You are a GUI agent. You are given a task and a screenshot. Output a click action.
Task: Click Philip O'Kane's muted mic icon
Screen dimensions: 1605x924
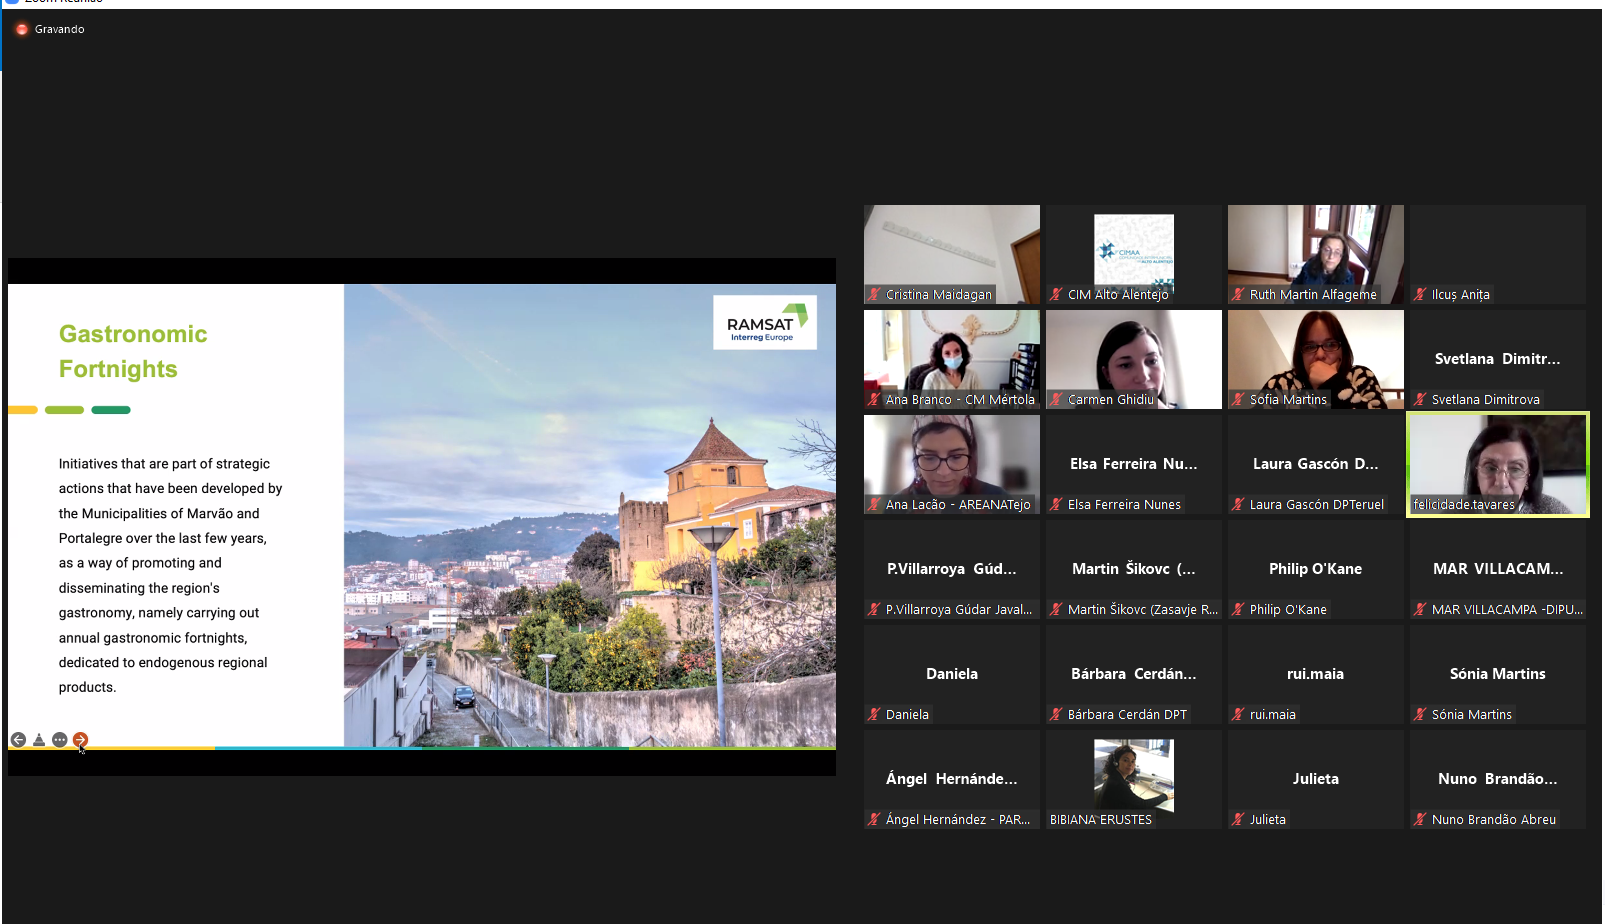tap(1238, 609)
